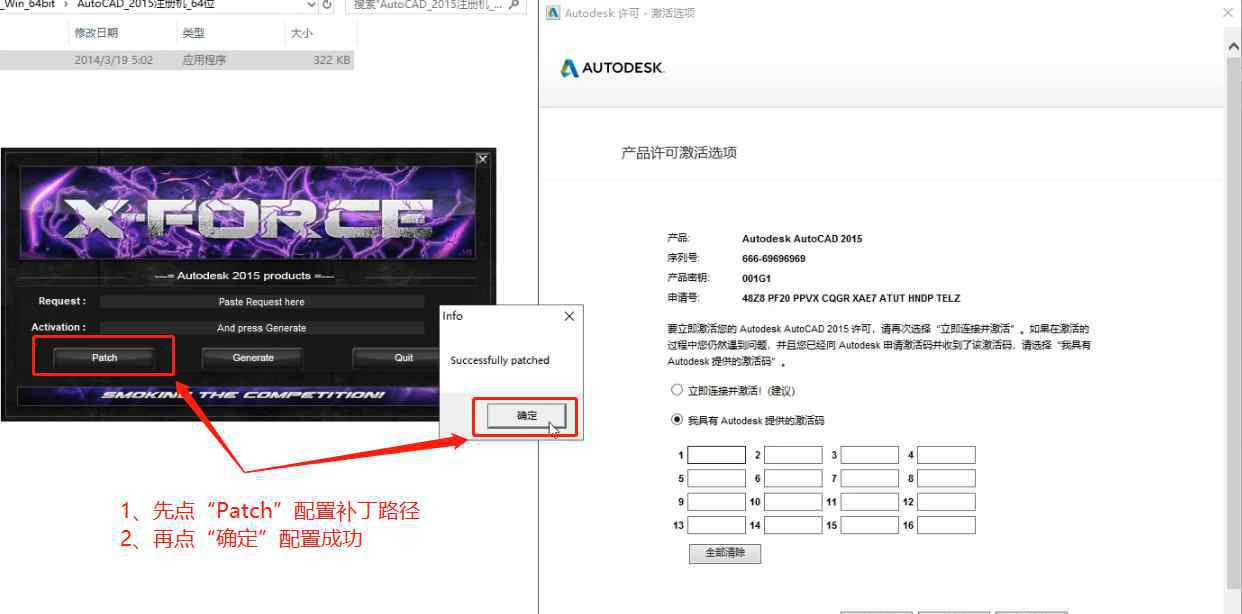The height and width of the screenshot is (614, 1242).
Task: Close the Info dialog with X
Action: pyautogui.click(x=569, y=316)
